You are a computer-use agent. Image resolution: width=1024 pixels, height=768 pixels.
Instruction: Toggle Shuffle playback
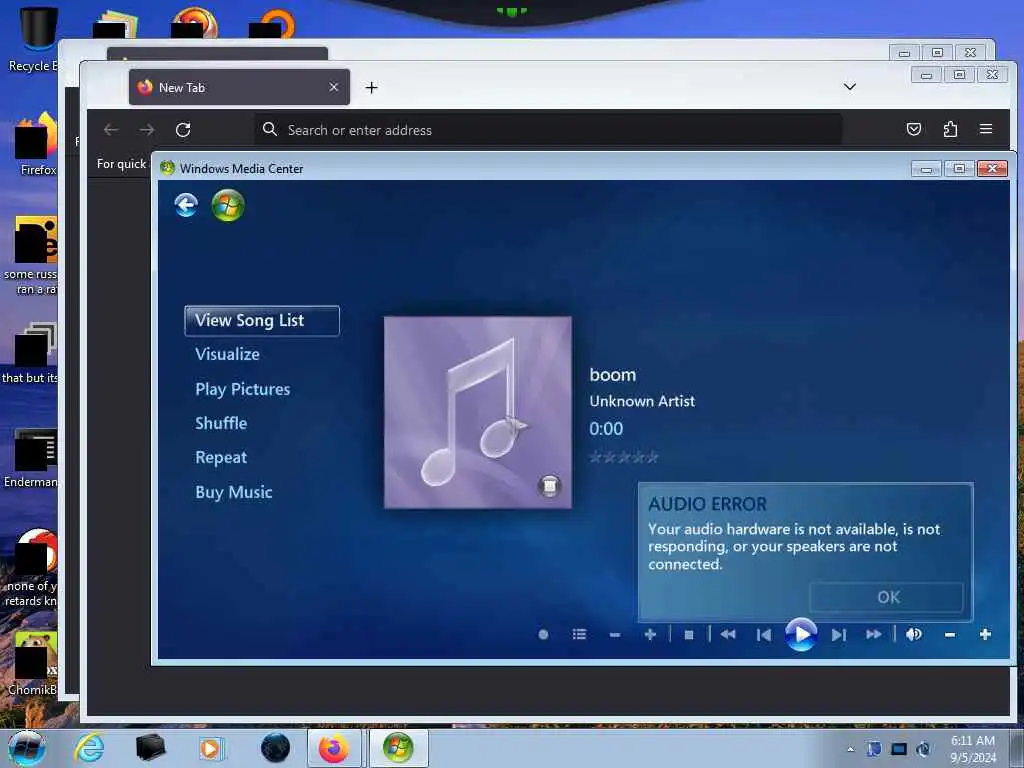click(x=221, y=423)
